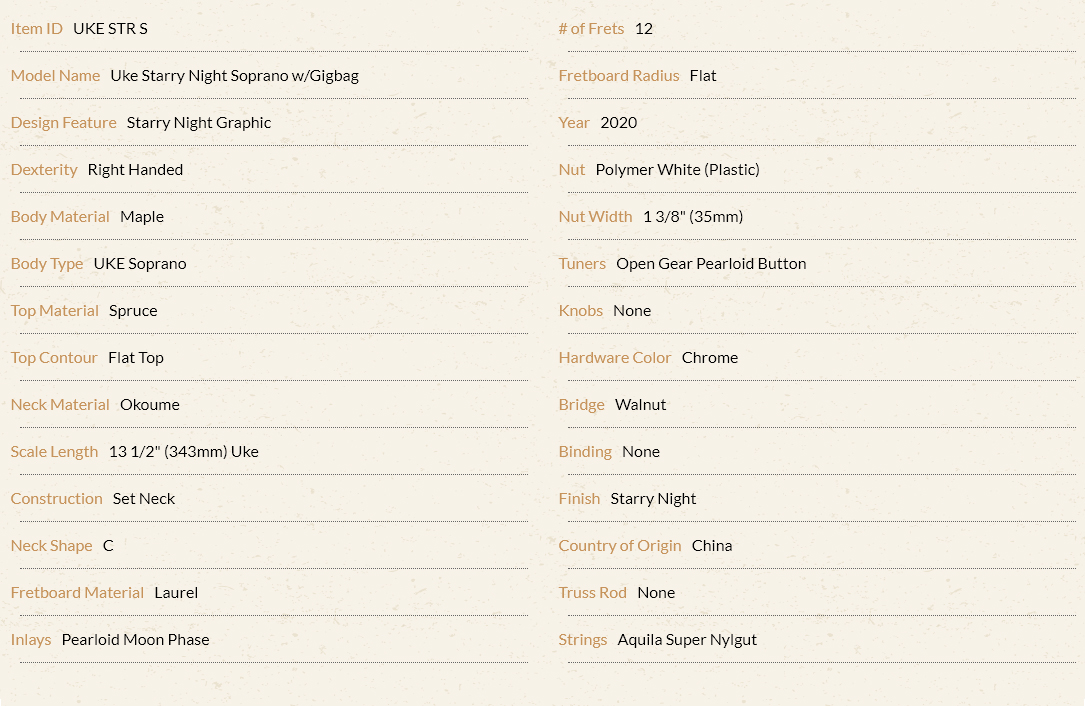Screen dimensions: 1085x706
Task: Click the Item ID label
Action: (37, 28)
